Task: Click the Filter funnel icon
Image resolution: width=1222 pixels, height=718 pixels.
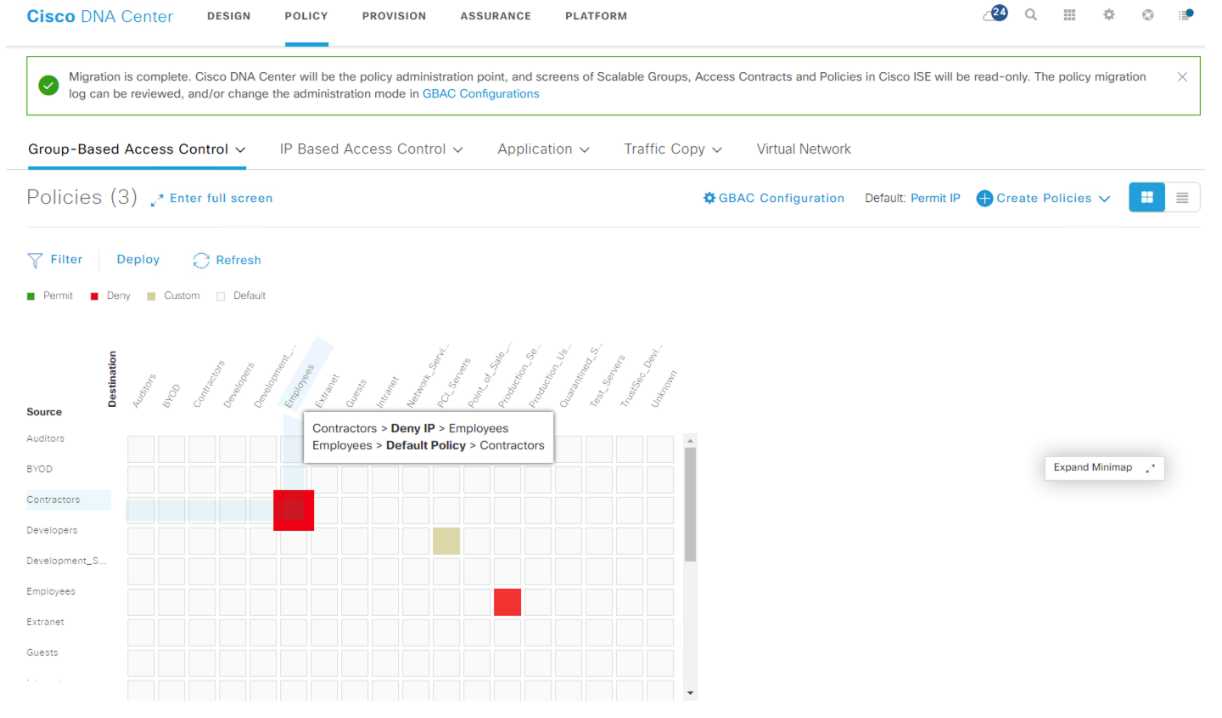Action: click(35, 260)
